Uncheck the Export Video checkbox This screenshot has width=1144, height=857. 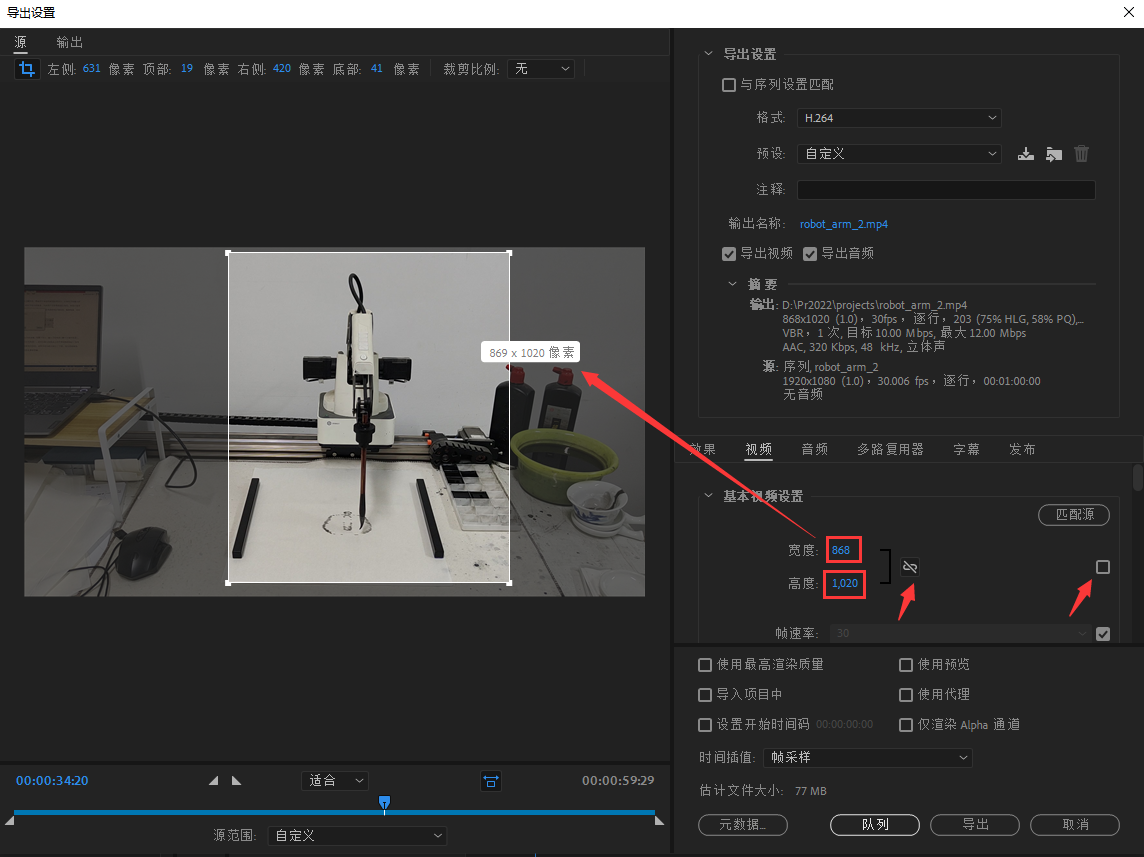coord(728,254)
